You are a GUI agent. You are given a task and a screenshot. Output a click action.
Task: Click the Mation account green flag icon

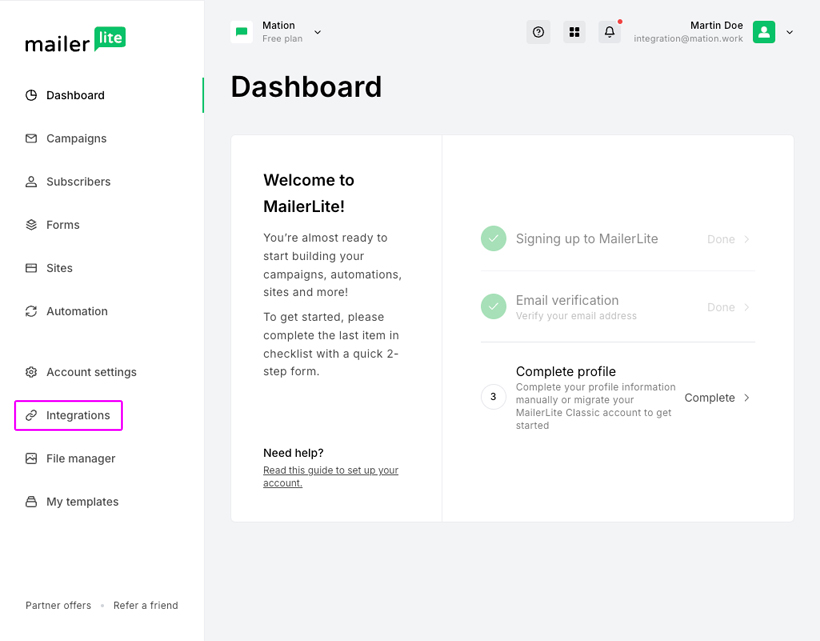click(242, 32)
